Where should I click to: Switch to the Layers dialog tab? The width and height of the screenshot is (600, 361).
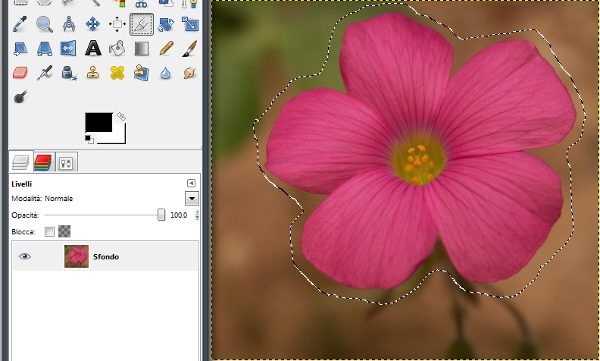coord(21,162)
